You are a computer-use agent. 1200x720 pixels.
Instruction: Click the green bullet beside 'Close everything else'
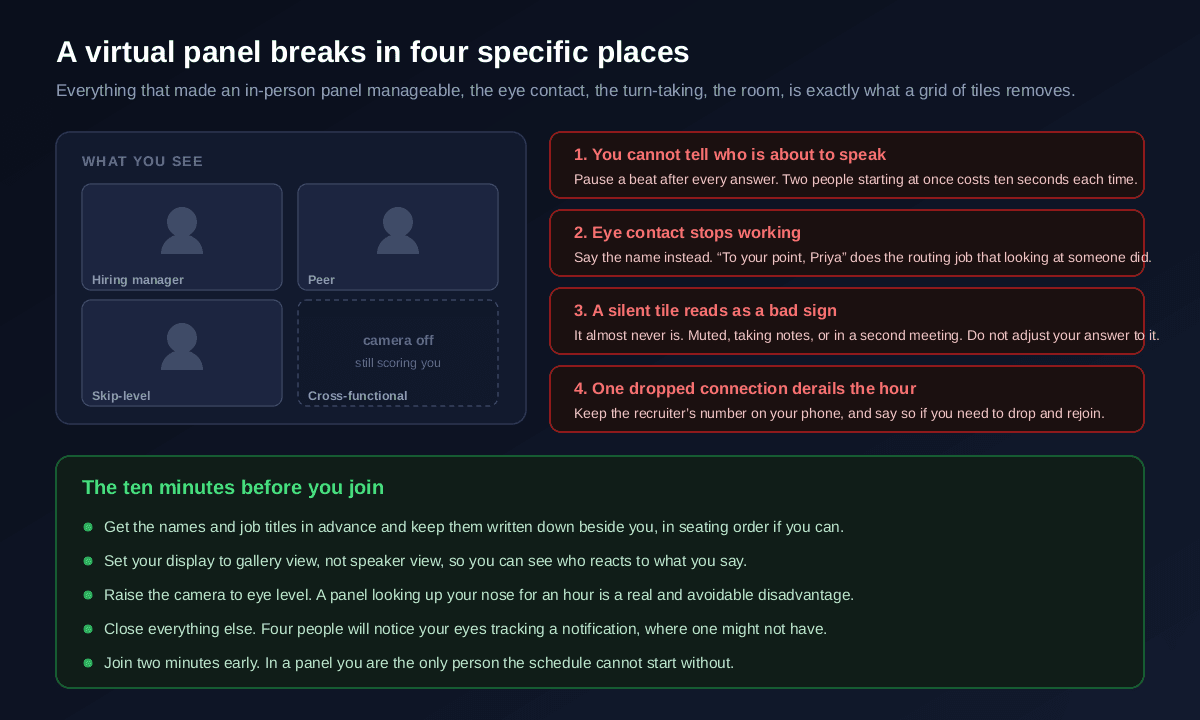click(x=88, y=629)
